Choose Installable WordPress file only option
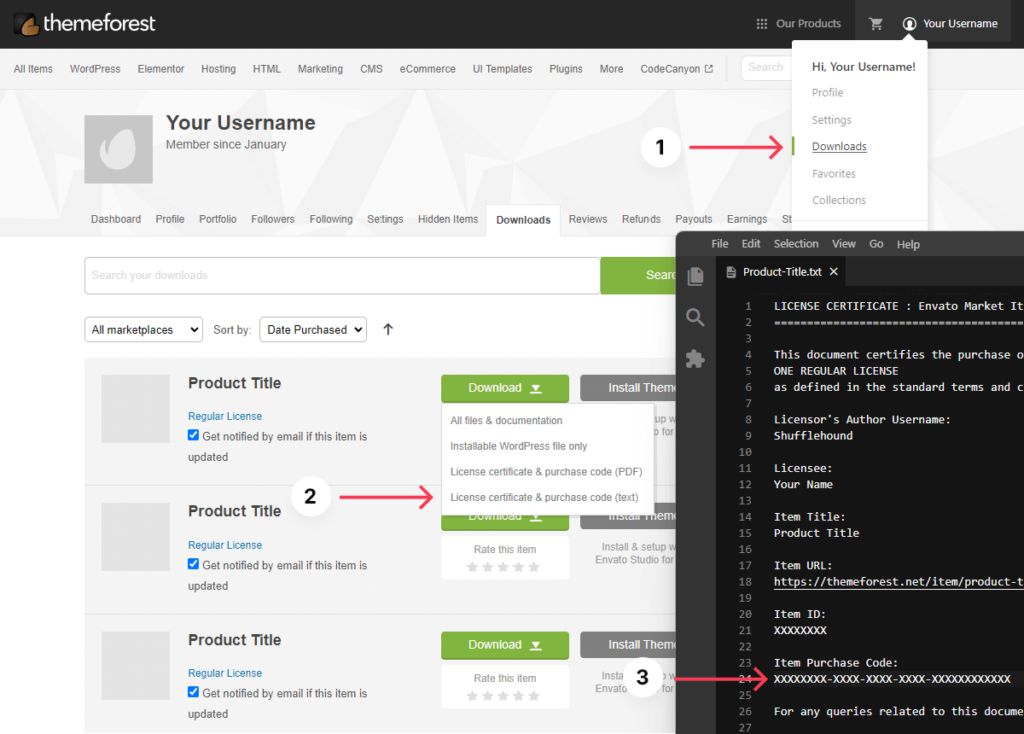The height and width of the screenshot is (734, 1024). 519,446
